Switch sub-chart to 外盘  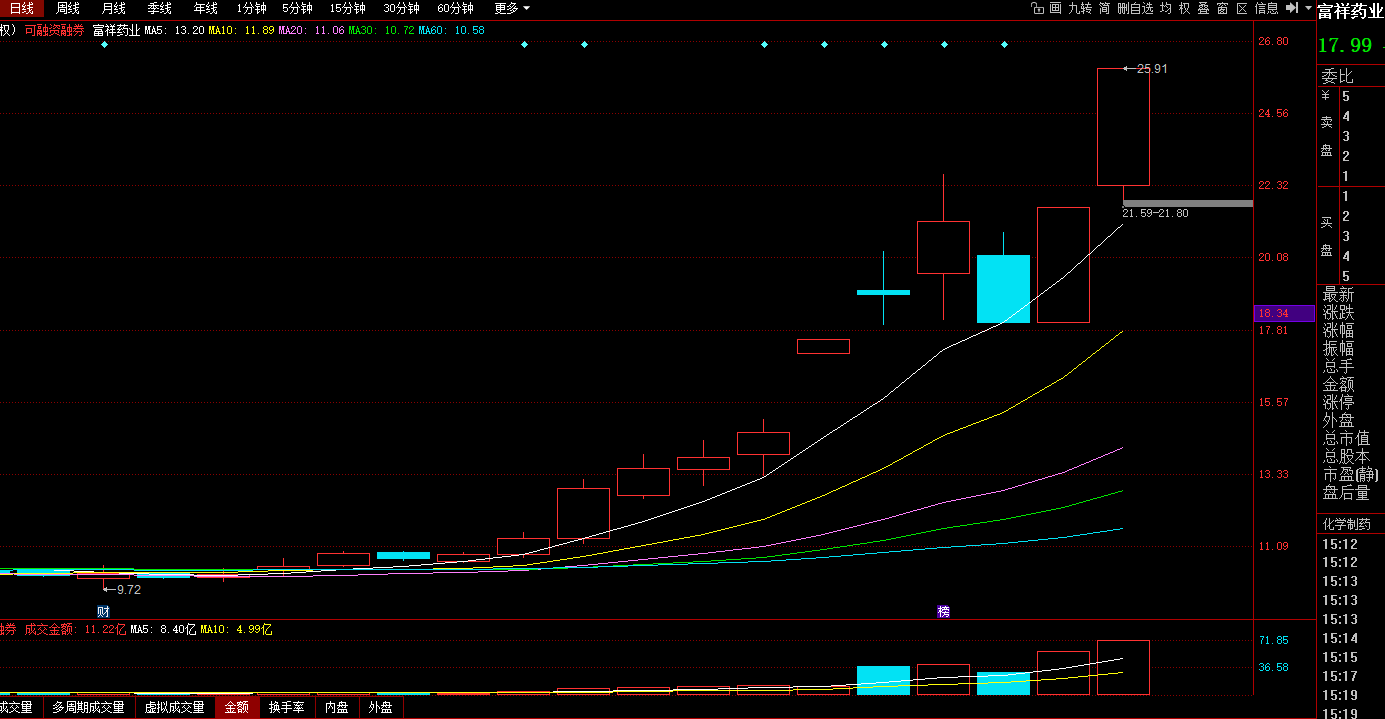[380, 708]
